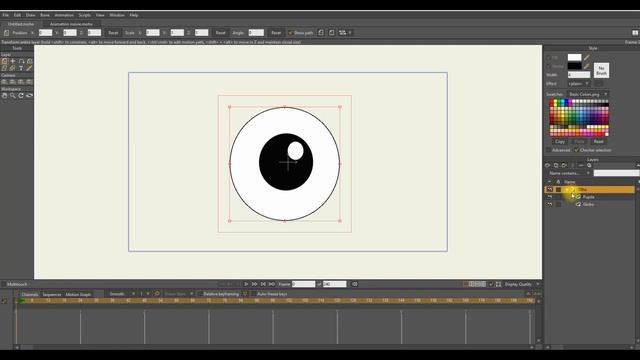Open the Effect dropdown in Style panel
640x360 pixels.
point(579,83)
